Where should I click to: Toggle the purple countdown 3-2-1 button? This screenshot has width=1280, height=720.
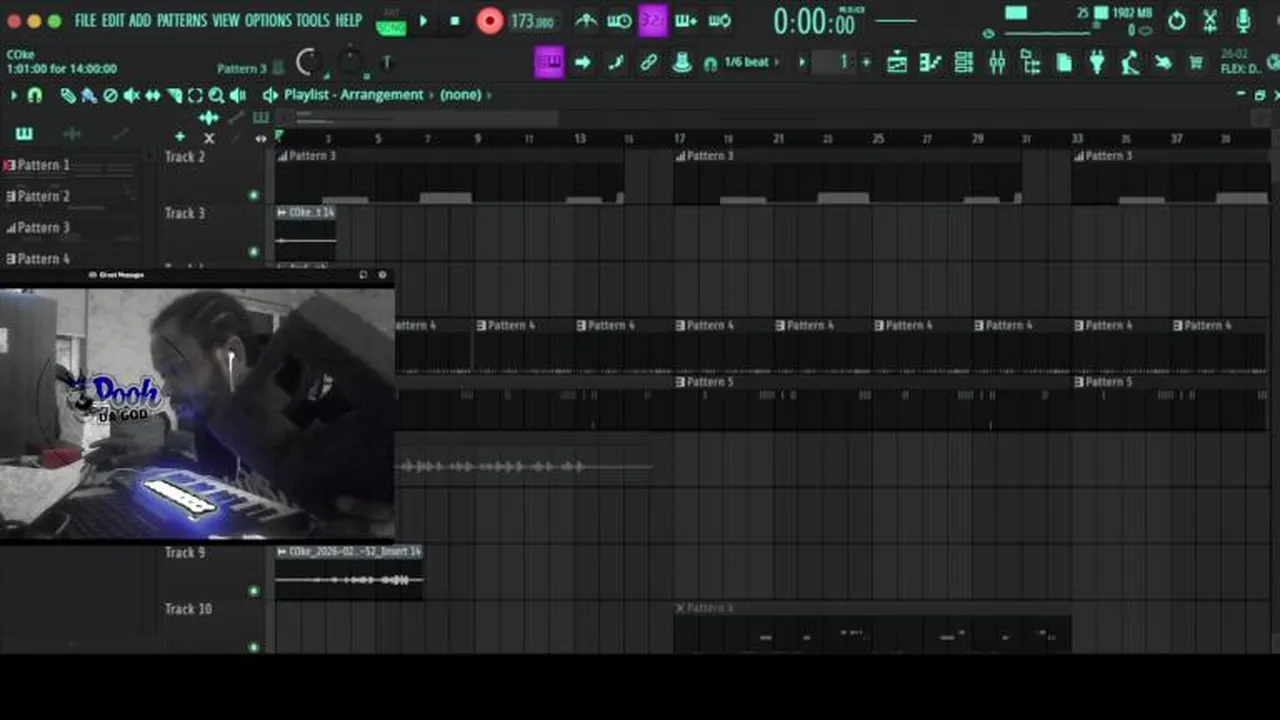click(x=652, y=20)
